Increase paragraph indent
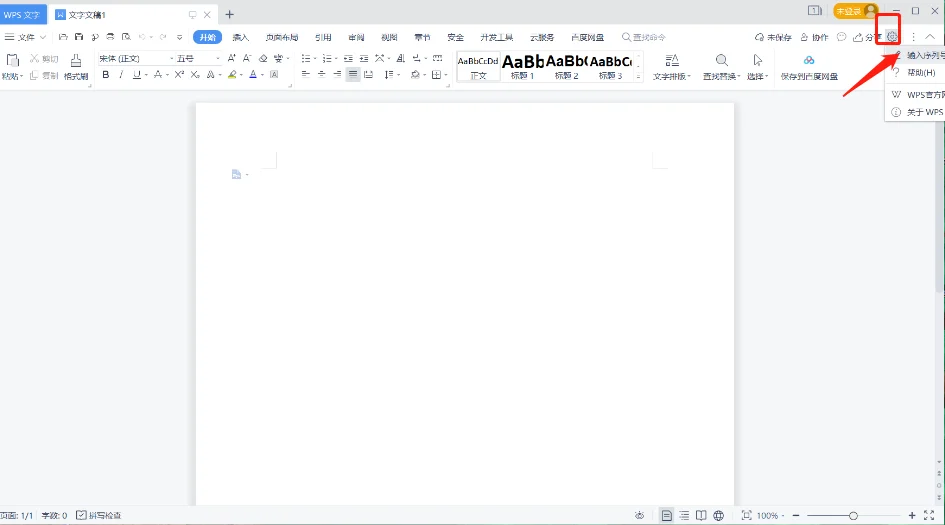 364,58
